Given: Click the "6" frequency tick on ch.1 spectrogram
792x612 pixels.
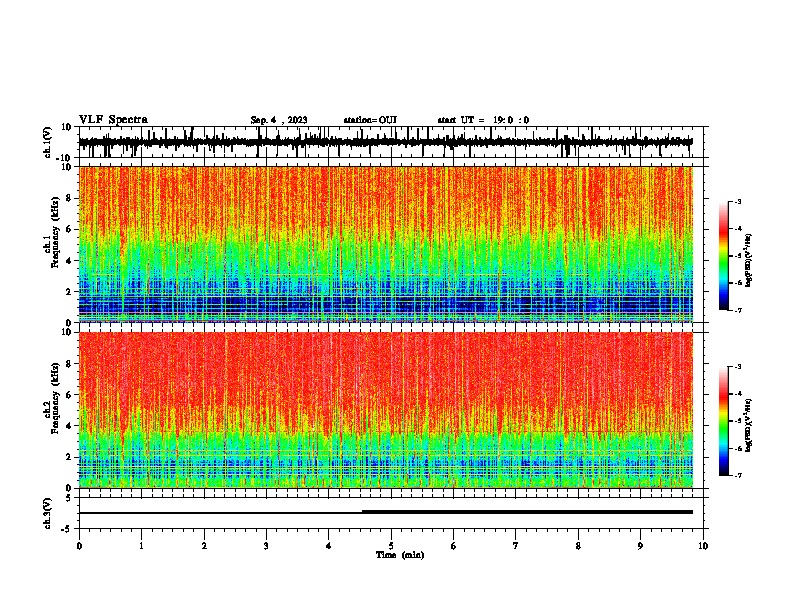Looking at the screenshot, I should coord(70,229).
